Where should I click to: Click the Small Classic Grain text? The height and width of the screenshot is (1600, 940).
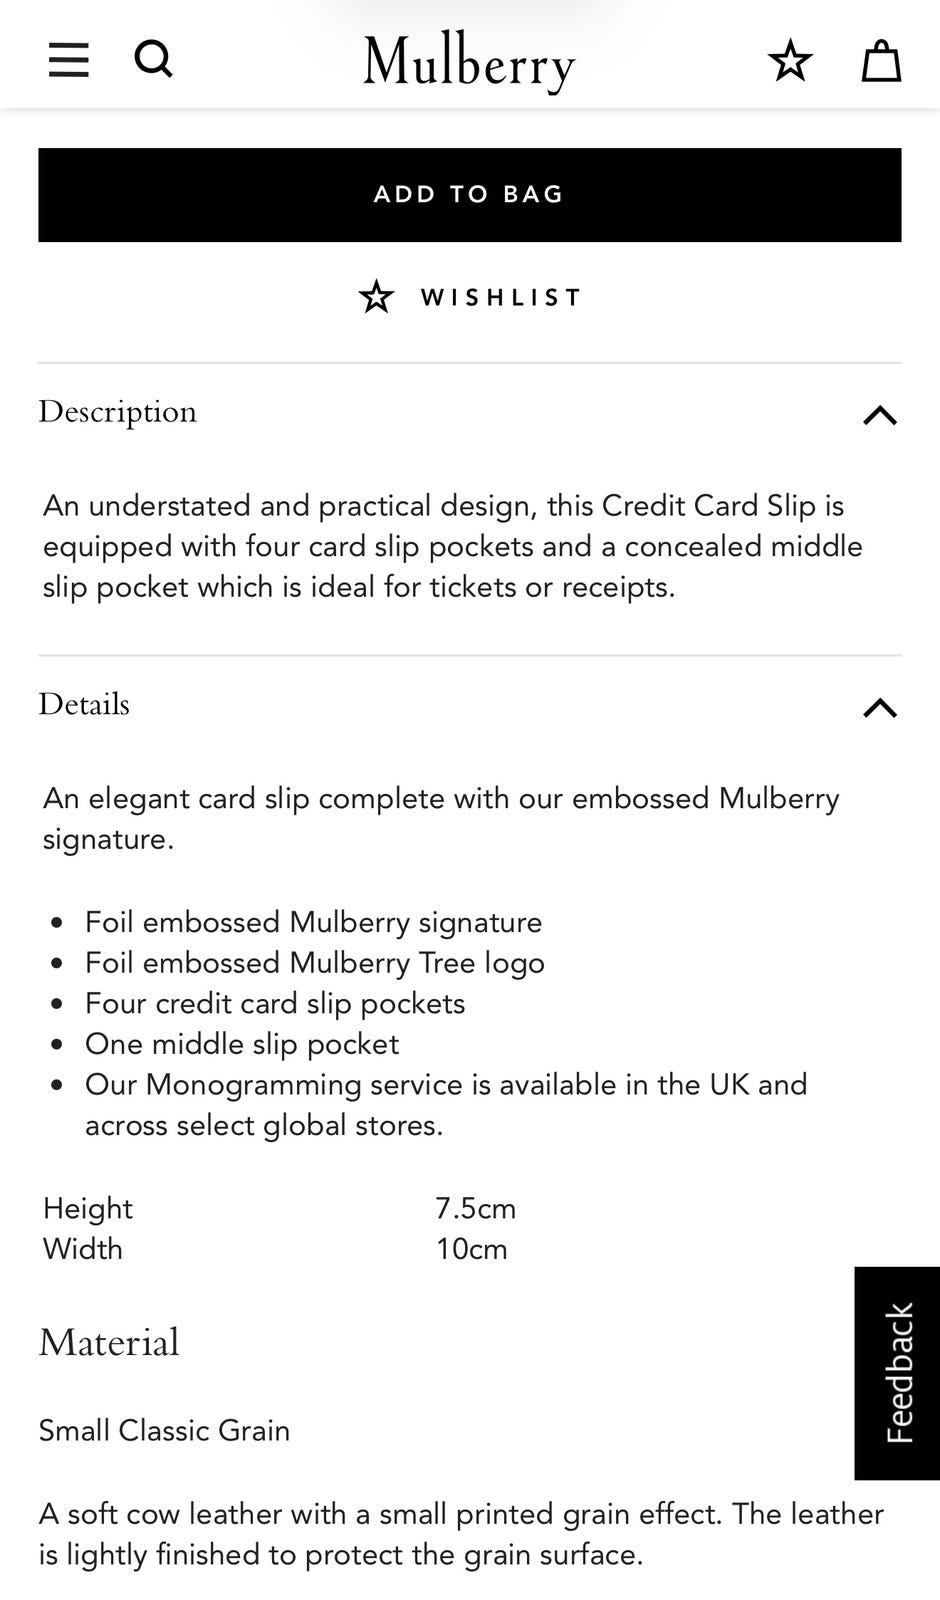pyautogui.click(x=164, y=1430)
